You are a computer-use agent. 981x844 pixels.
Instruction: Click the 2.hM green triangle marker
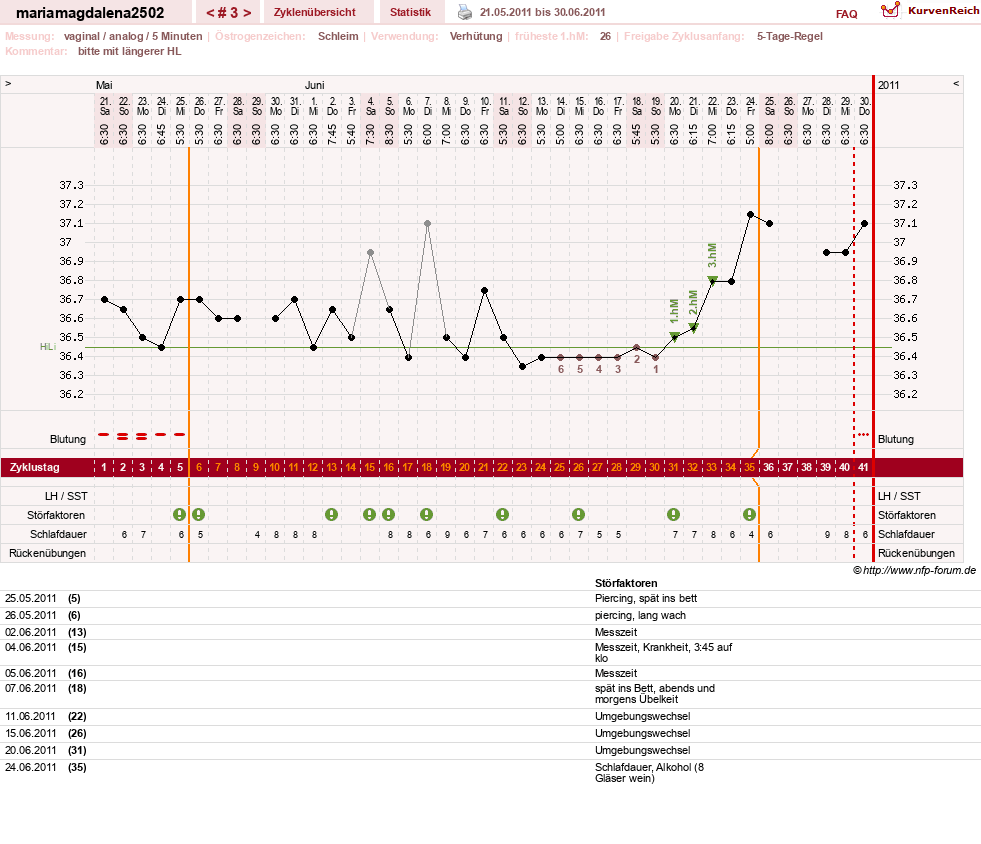pyautogui.click(x=693, y=327)
